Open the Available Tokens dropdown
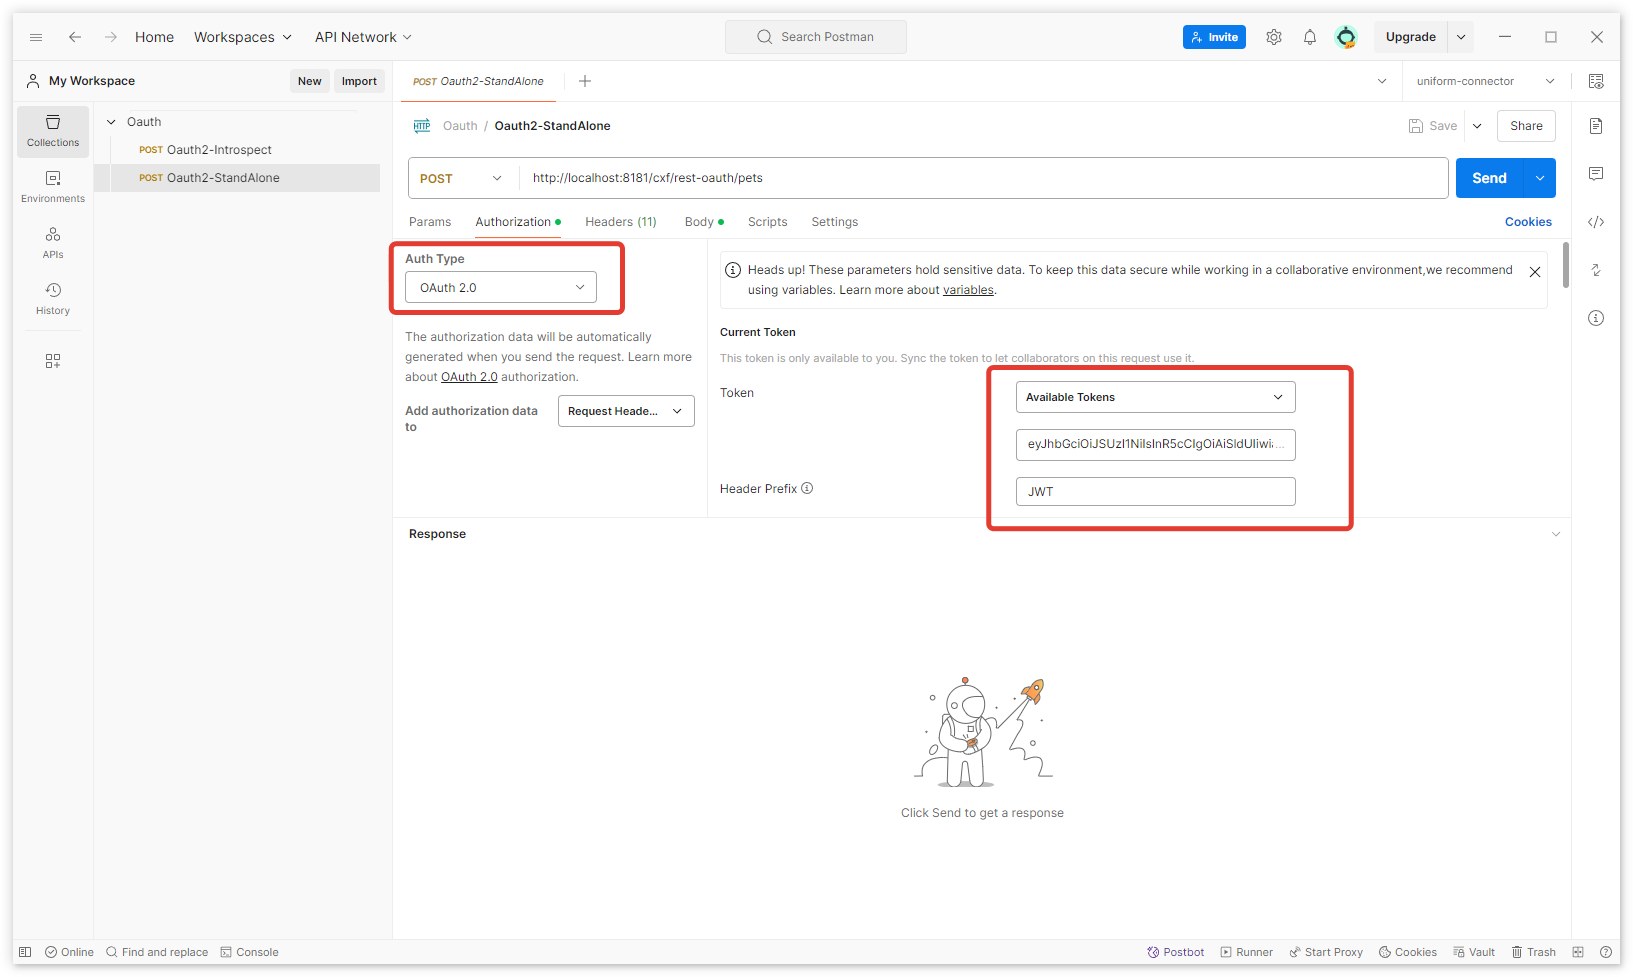1633x977 pixels. [x=1155, y=397]
